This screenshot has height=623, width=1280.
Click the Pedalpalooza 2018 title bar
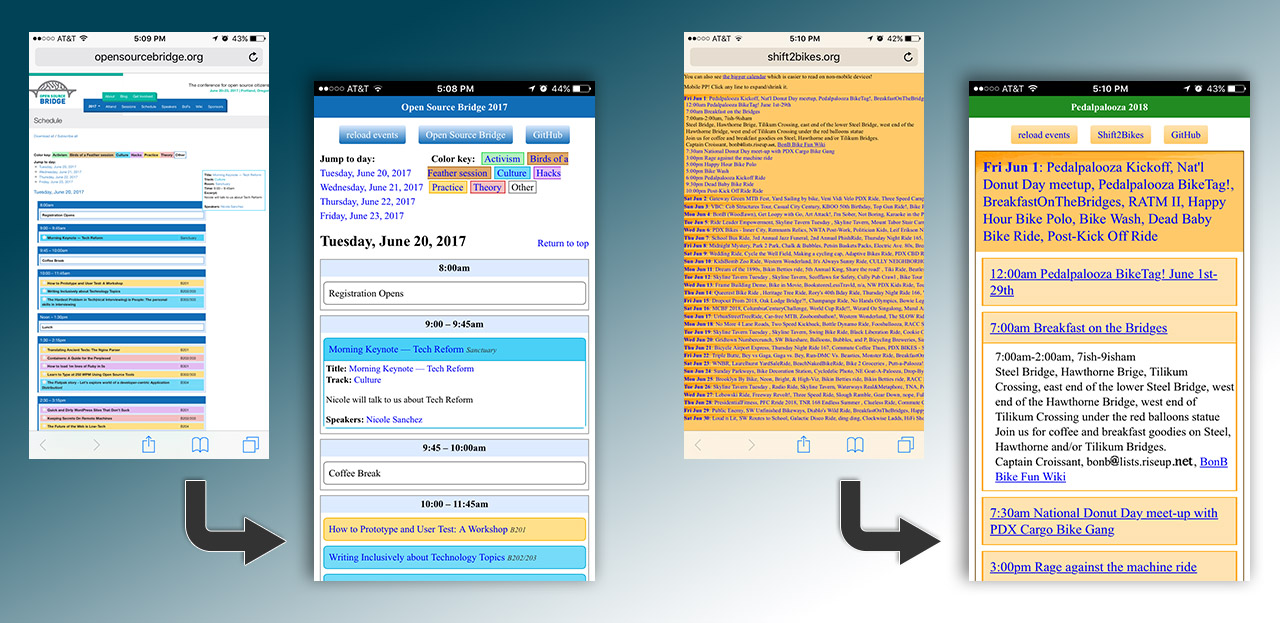[1109, 107]
